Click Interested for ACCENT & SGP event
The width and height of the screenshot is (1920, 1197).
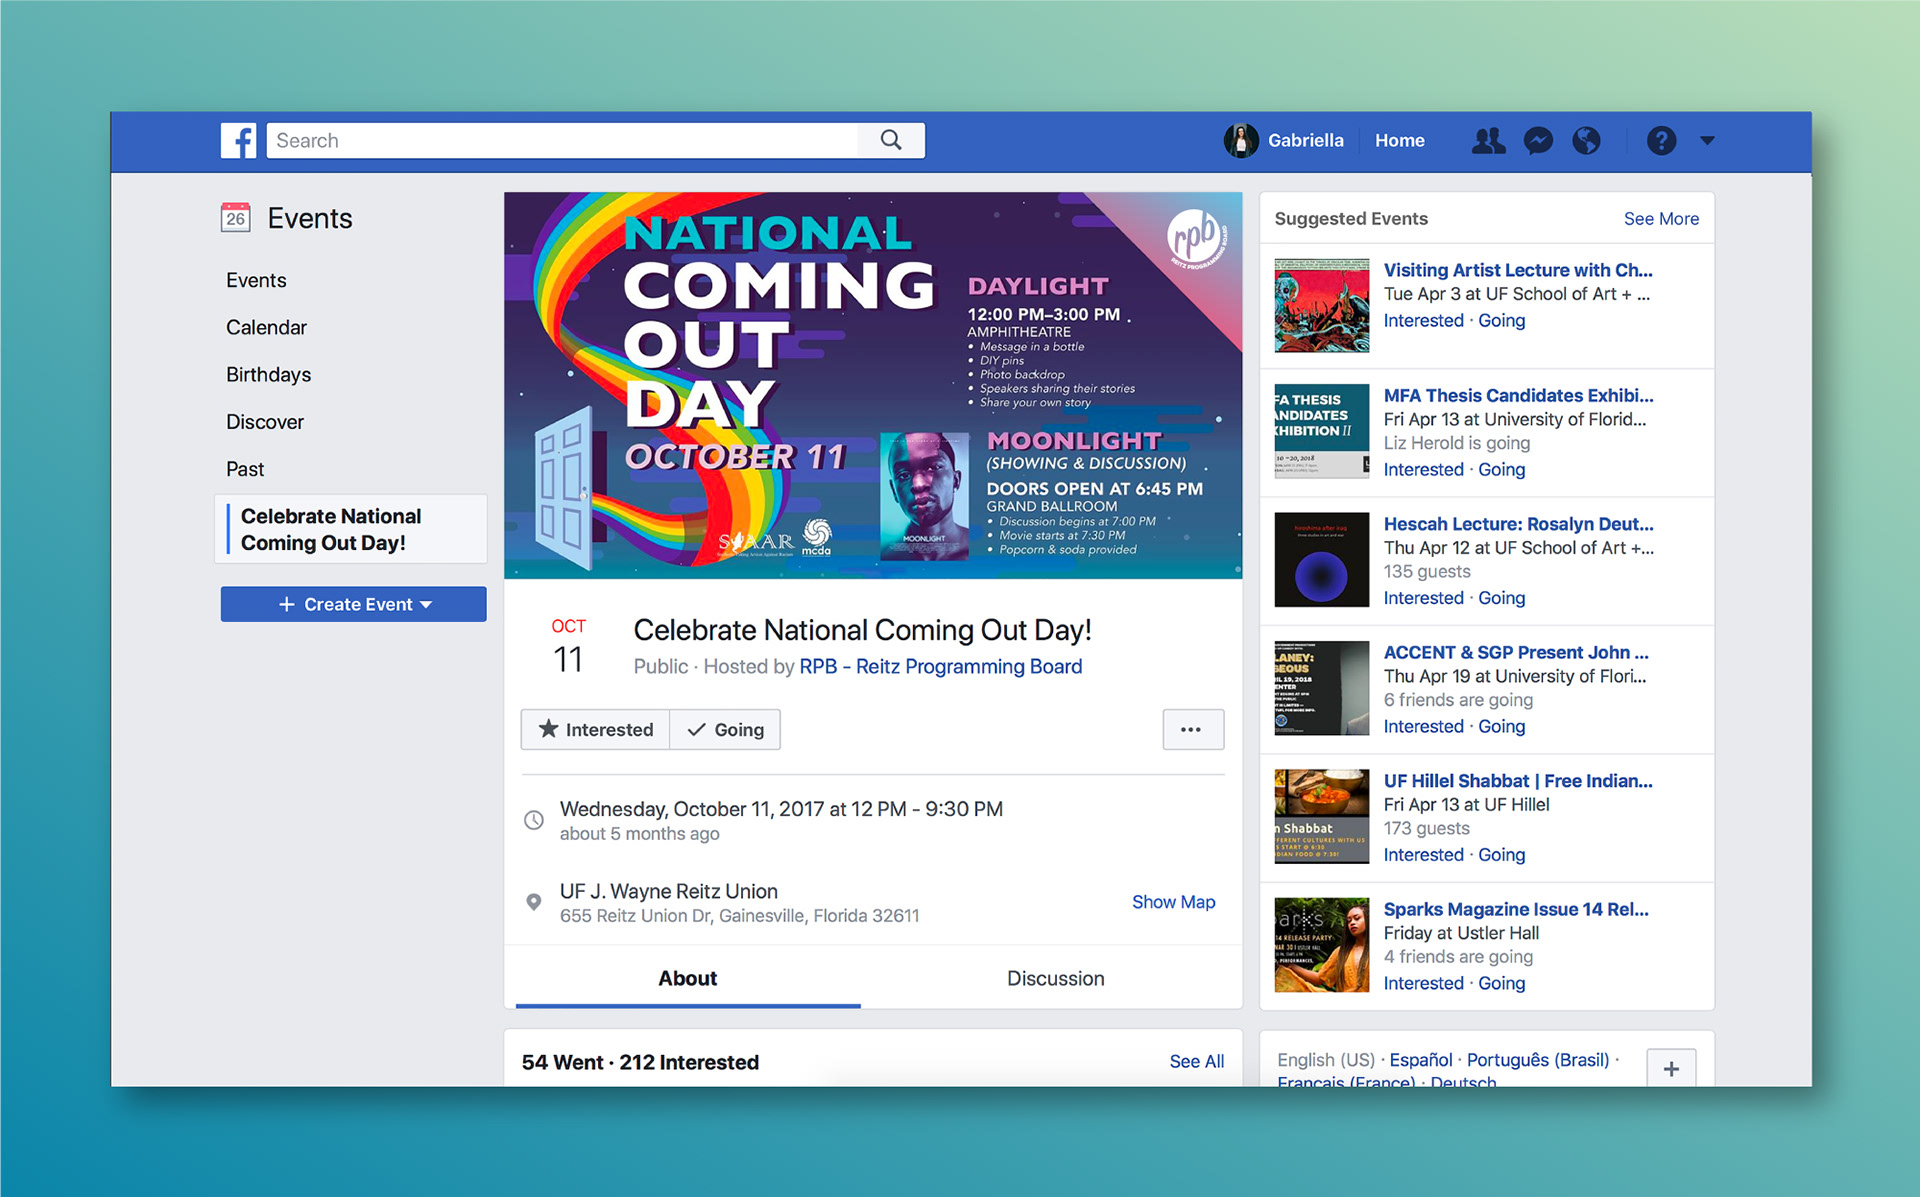[1423, 726]
